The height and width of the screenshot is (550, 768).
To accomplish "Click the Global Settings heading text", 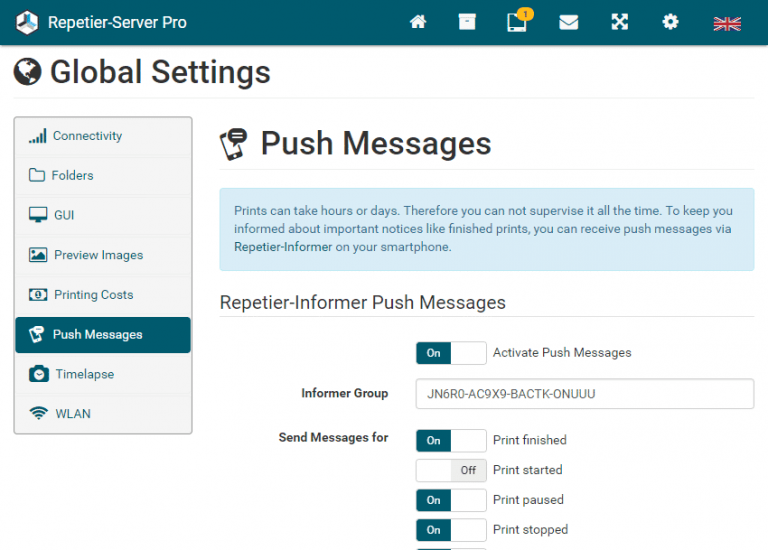I will coord(160,72).
